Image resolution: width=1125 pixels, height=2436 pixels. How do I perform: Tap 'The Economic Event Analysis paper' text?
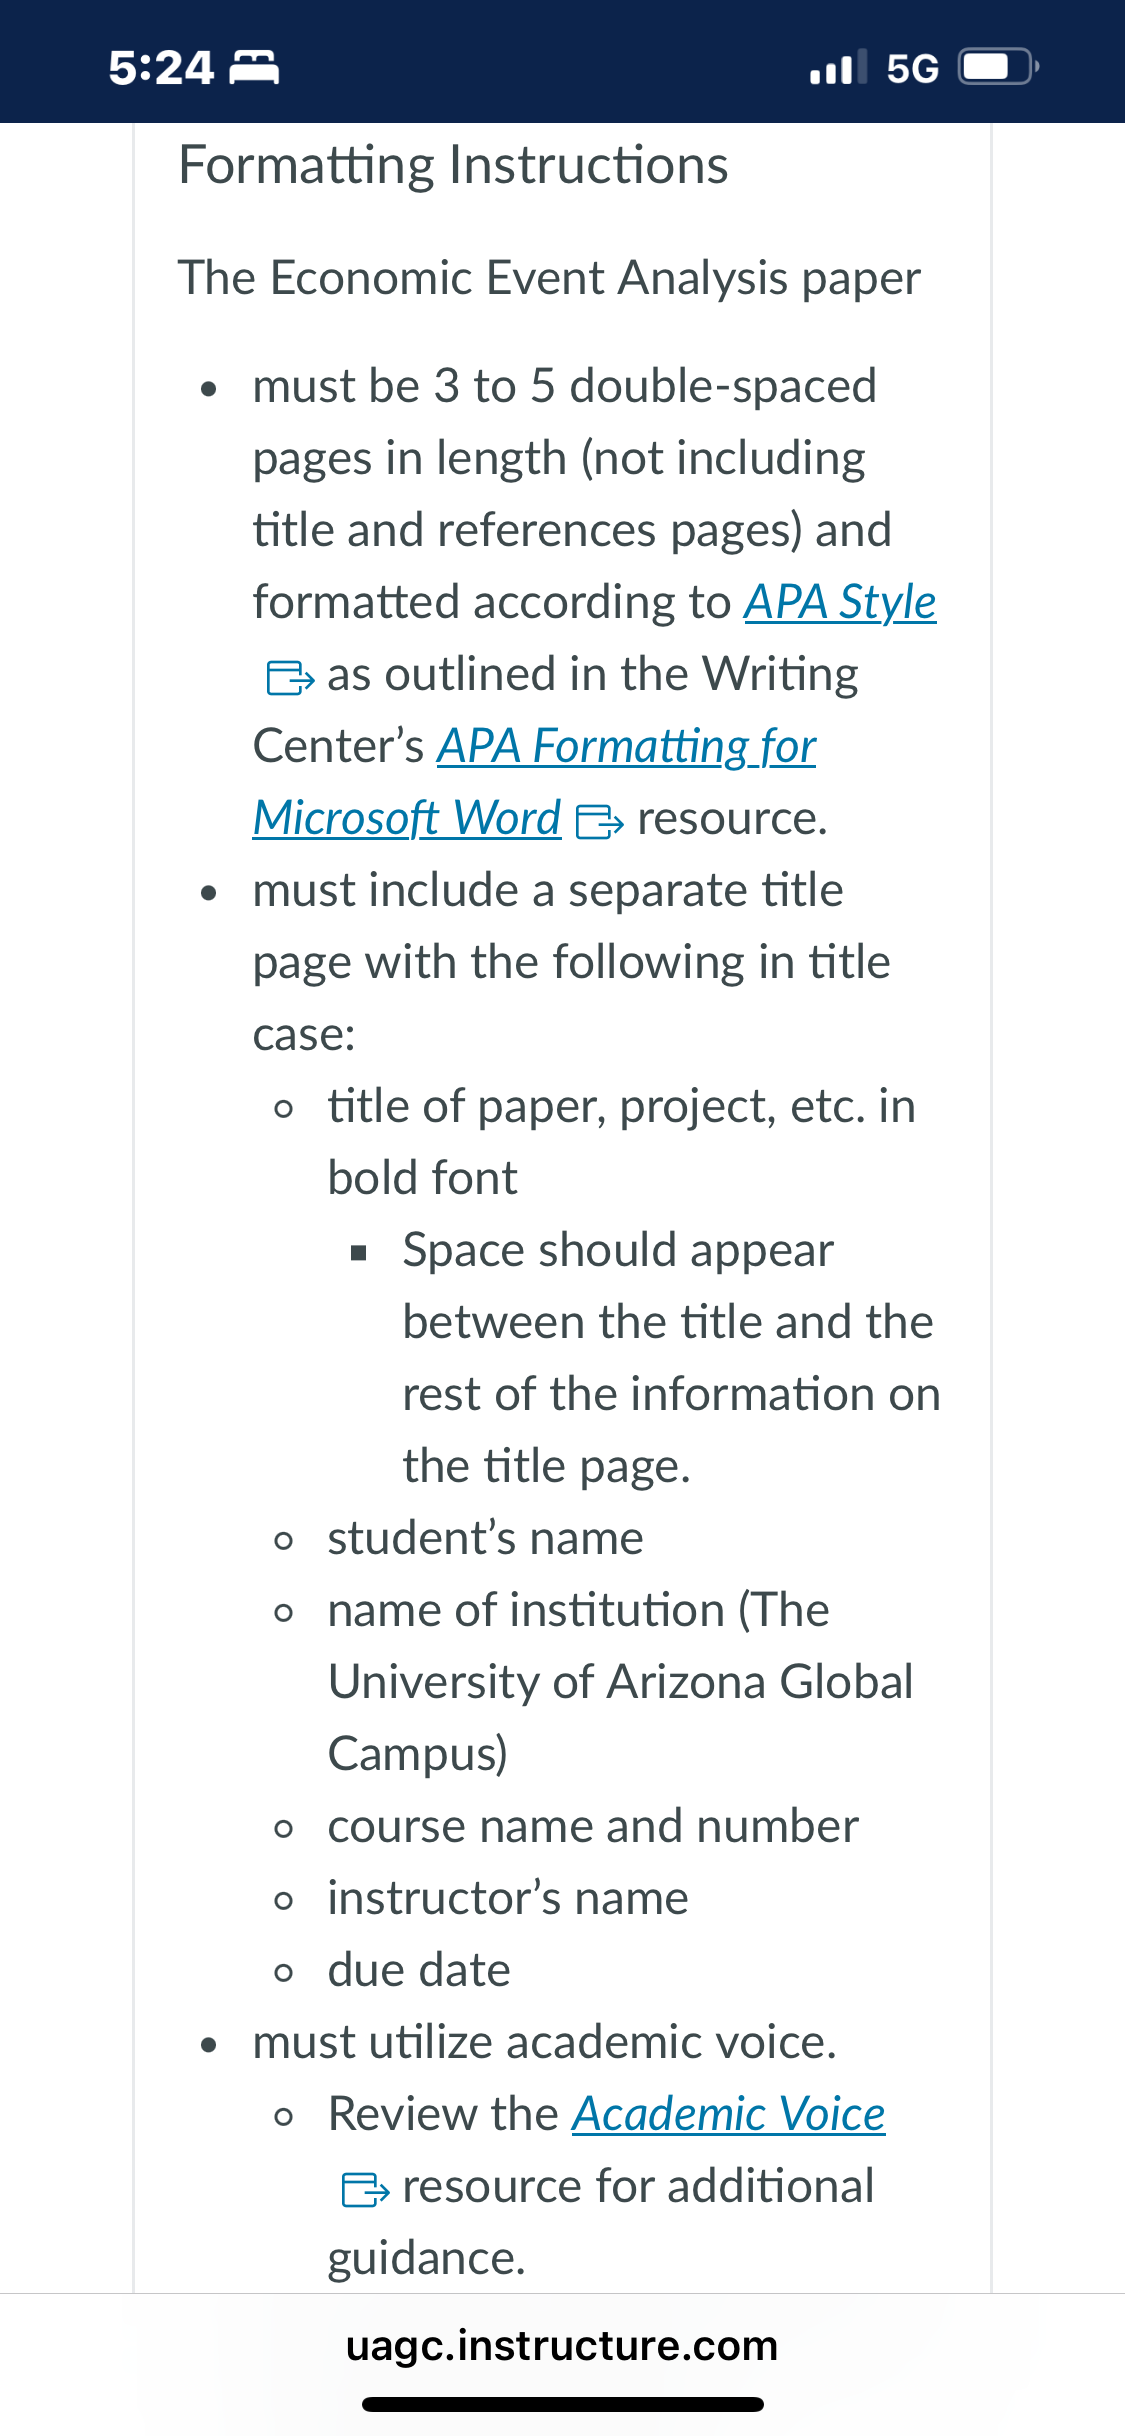(x=549, y=278)
